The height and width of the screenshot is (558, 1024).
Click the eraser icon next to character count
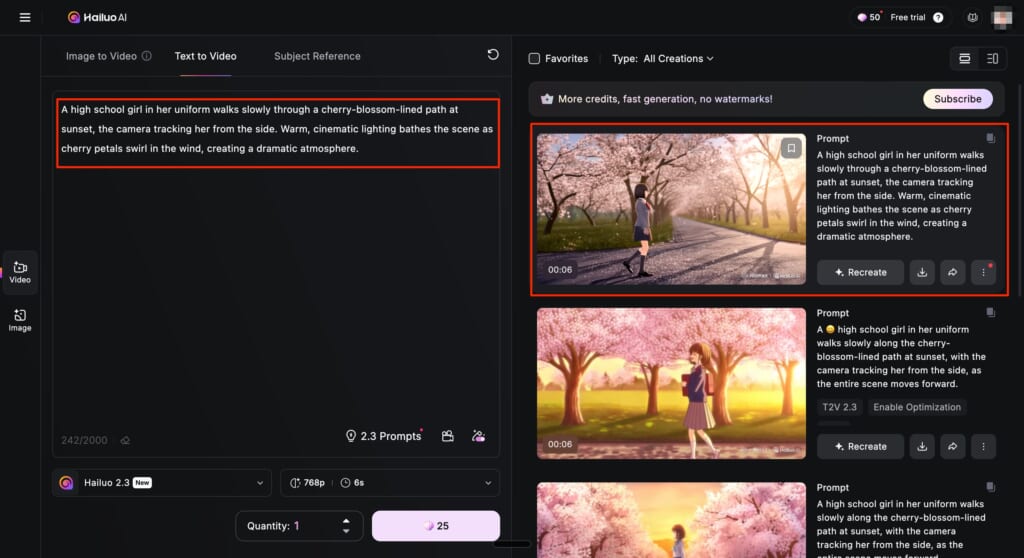(x=125, y=439)
